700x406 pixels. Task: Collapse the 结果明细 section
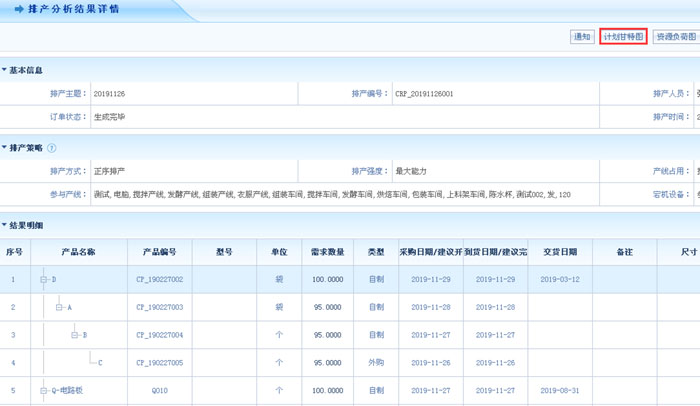coord(5,225)
